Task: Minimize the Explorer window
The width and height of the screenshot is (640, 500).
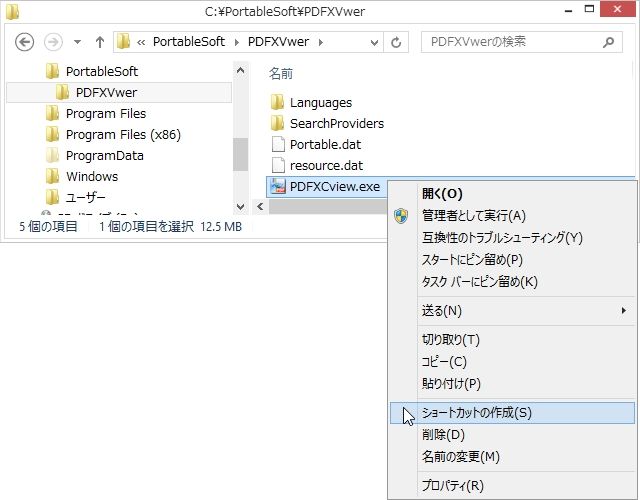Action: [568, 11]
